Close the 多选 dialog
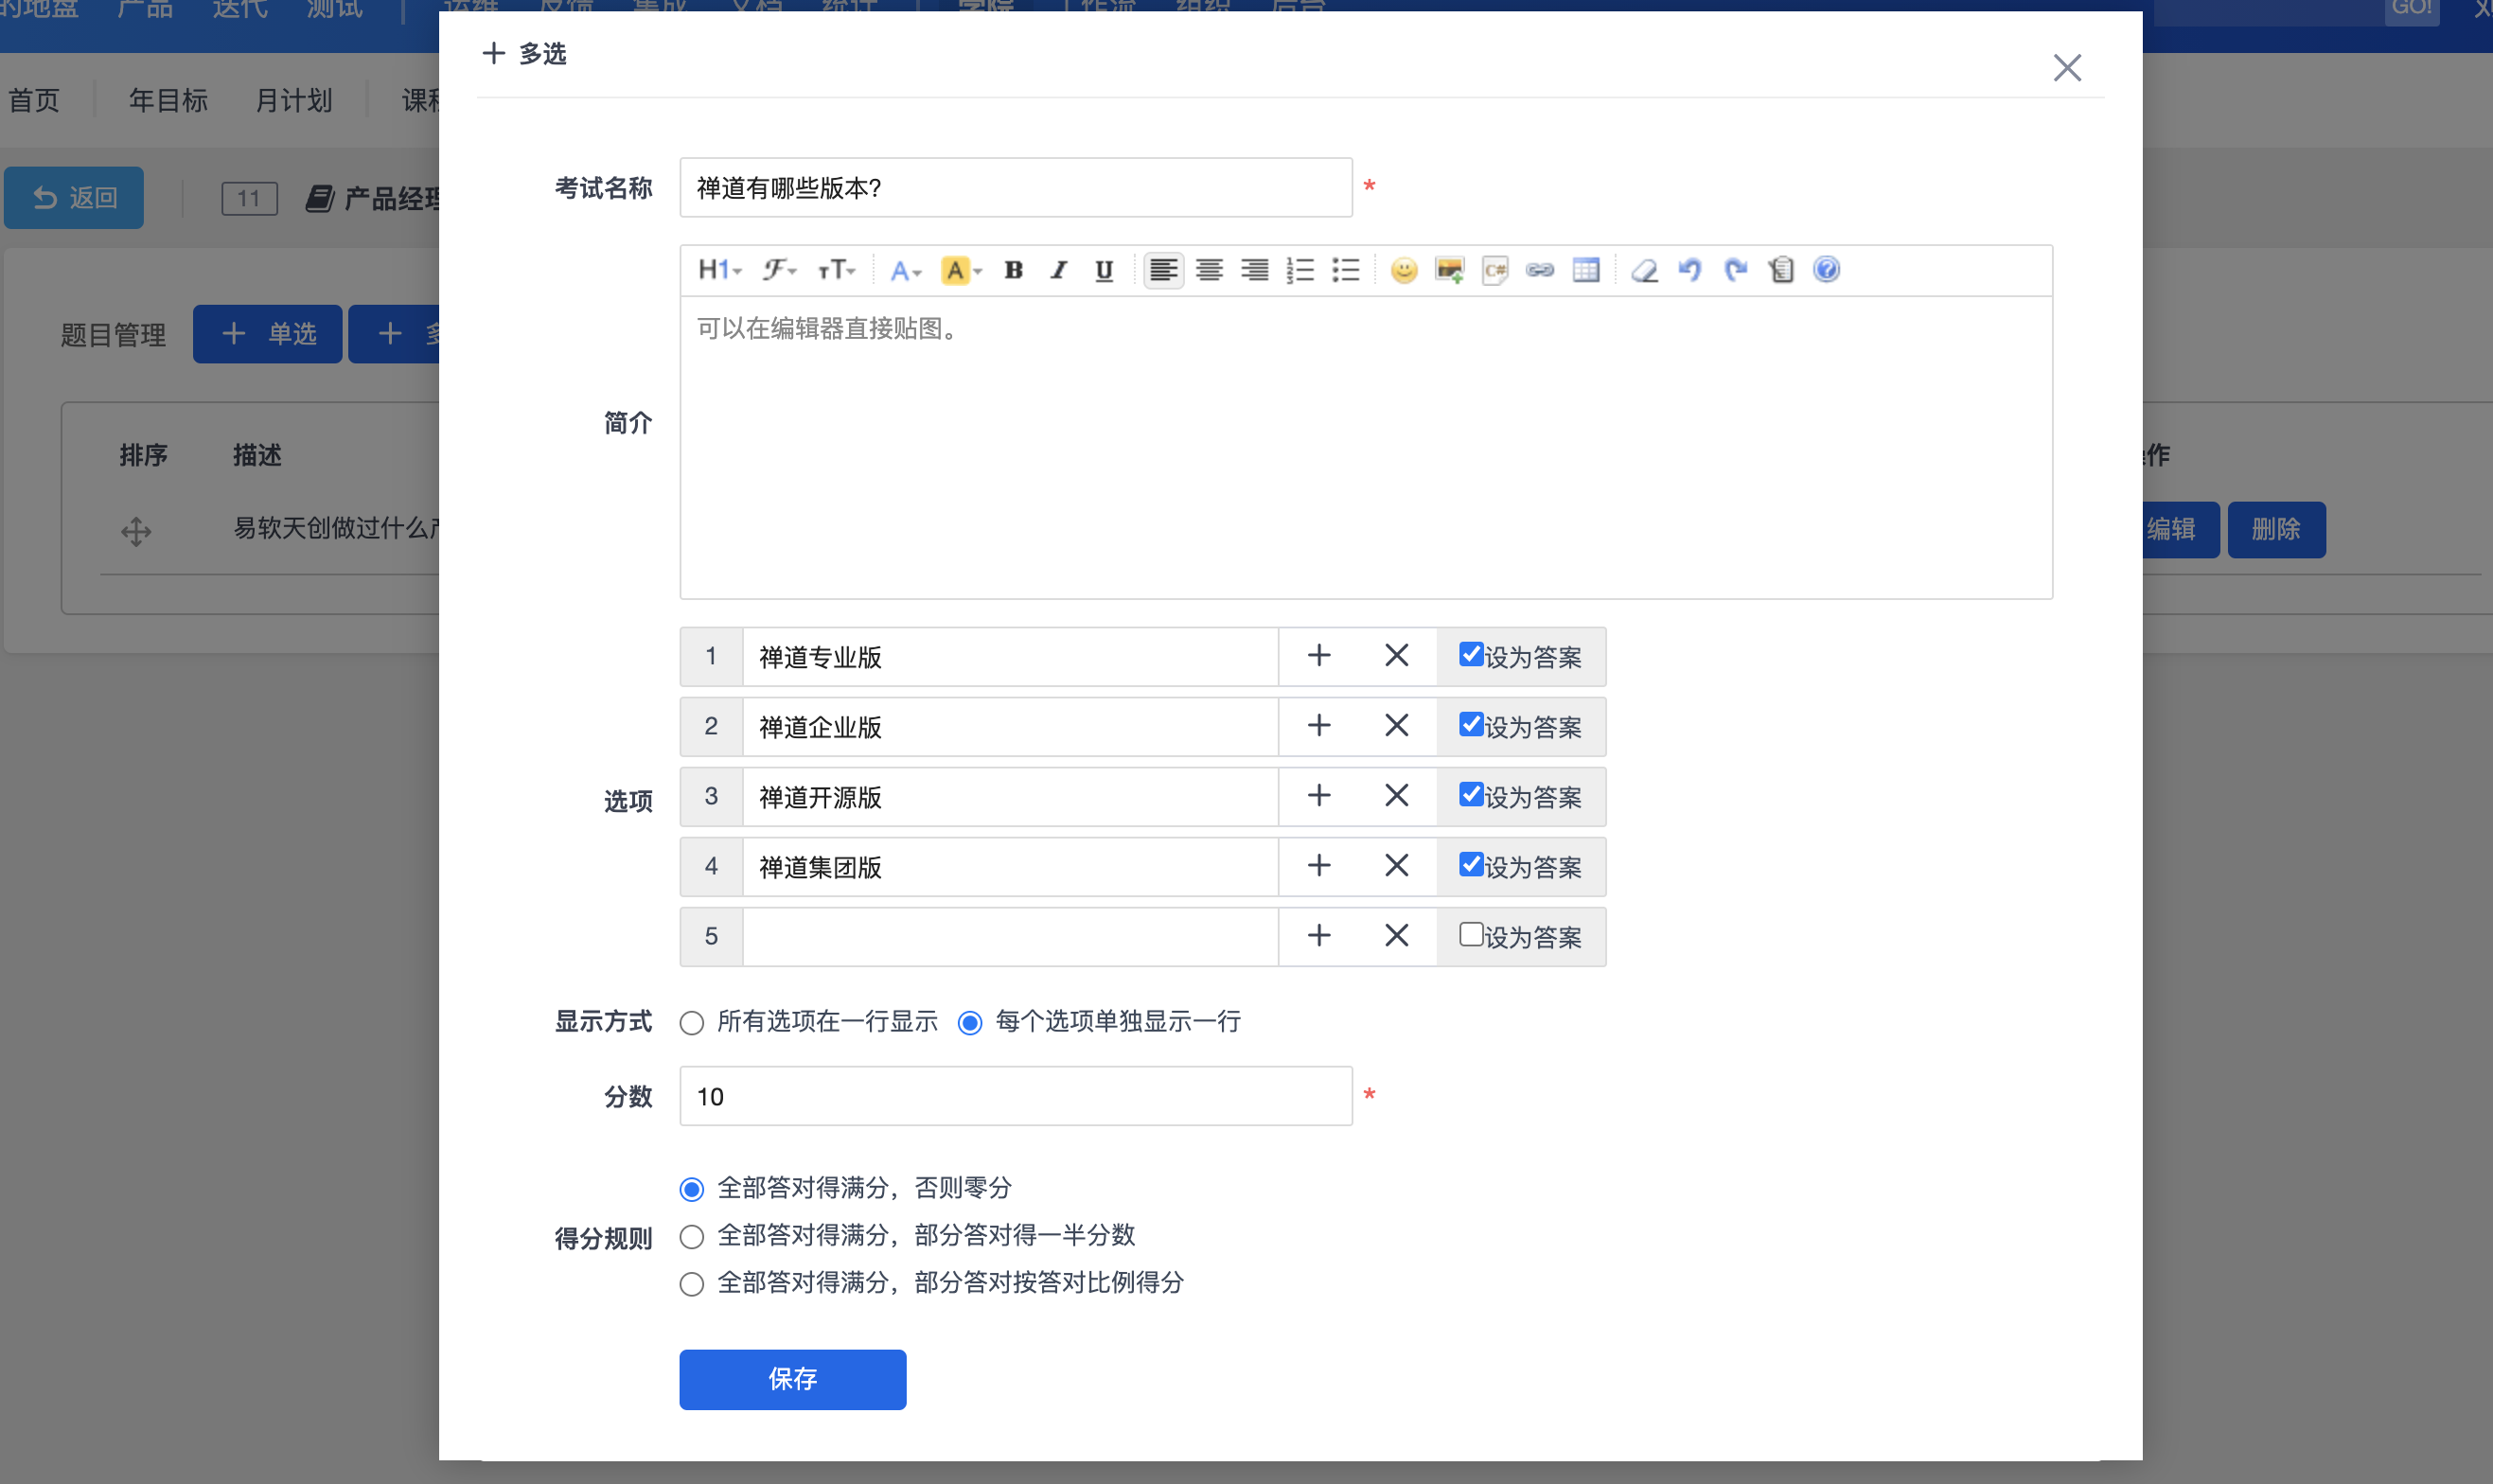The image size is (2493, 1484). tap(2067, 68)
